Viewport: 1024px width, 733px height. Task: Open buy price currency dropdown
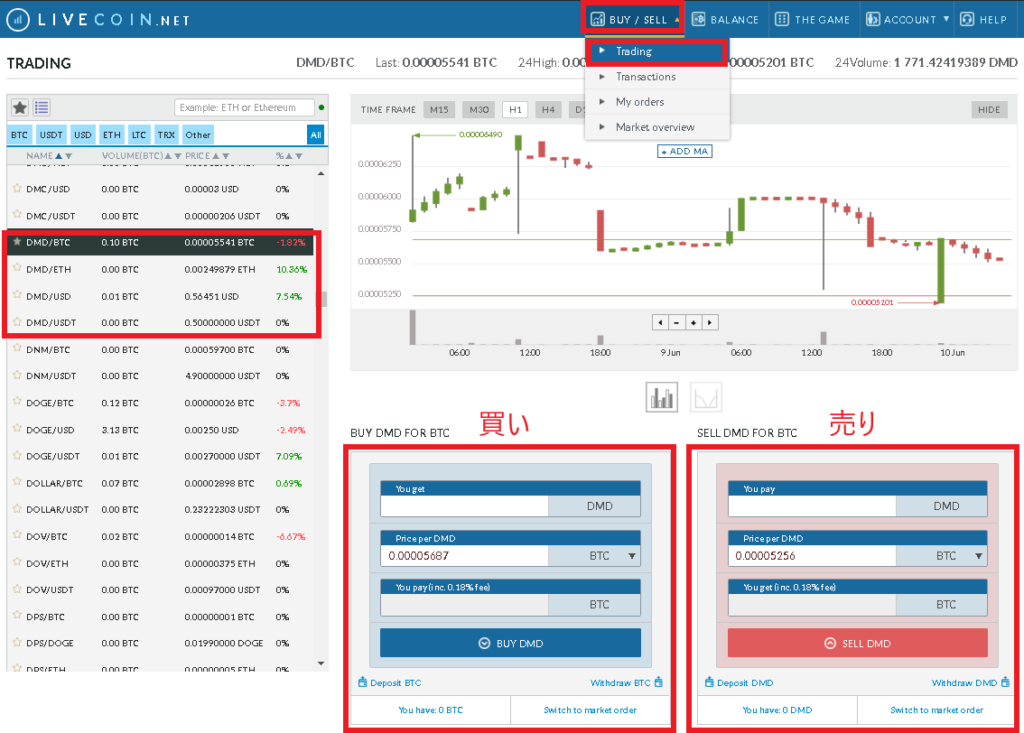(x=632, y=556)
